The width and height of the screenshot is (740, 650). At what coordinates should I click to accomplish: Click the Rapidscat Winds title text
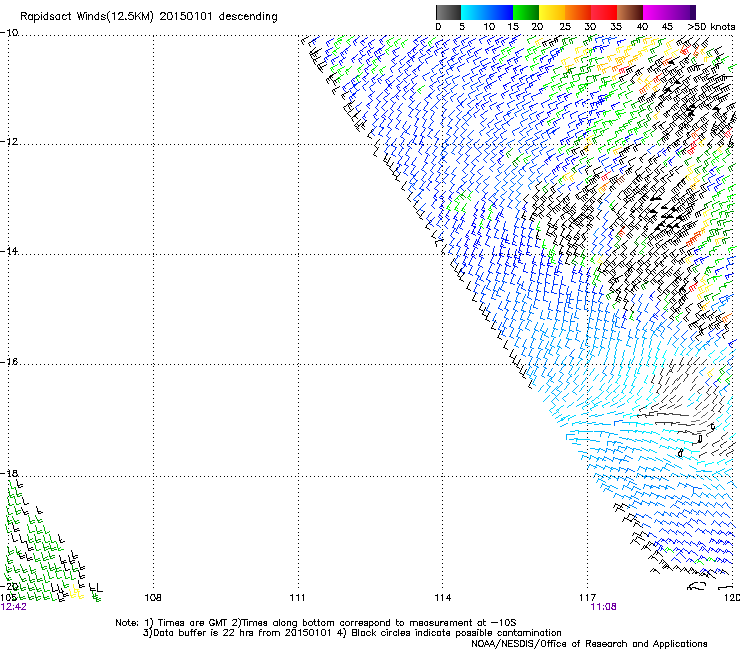pos(149,17)
